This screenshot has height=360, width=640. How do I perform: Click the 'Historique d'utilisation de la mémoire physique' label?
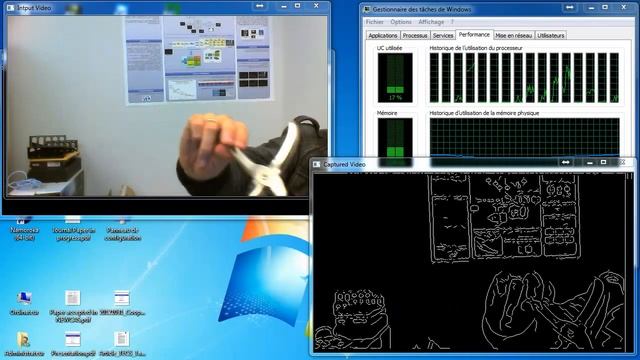(484, 113)
